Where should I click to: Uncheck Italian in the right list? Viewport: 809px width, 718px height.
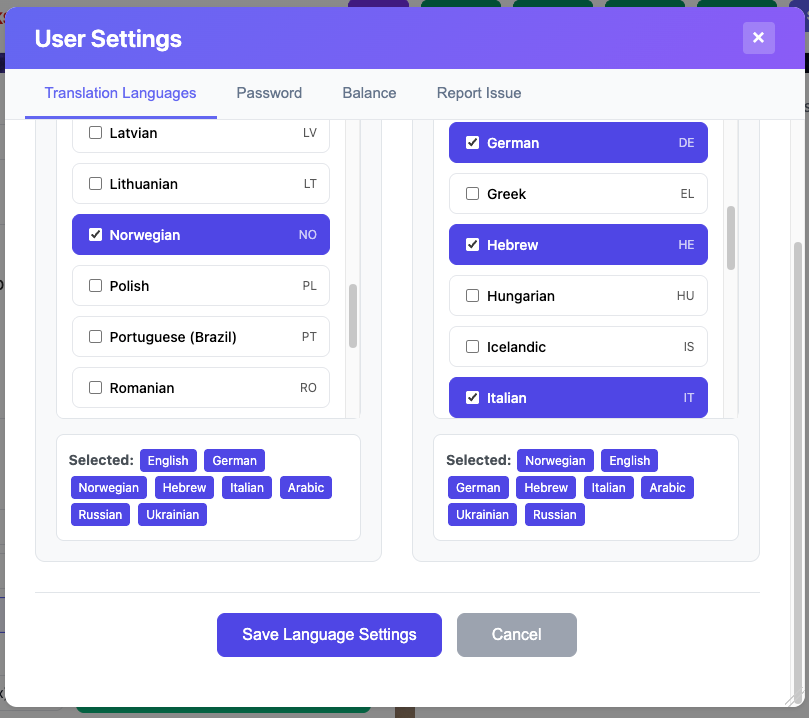pyautogui.click(x=473, y=398)
